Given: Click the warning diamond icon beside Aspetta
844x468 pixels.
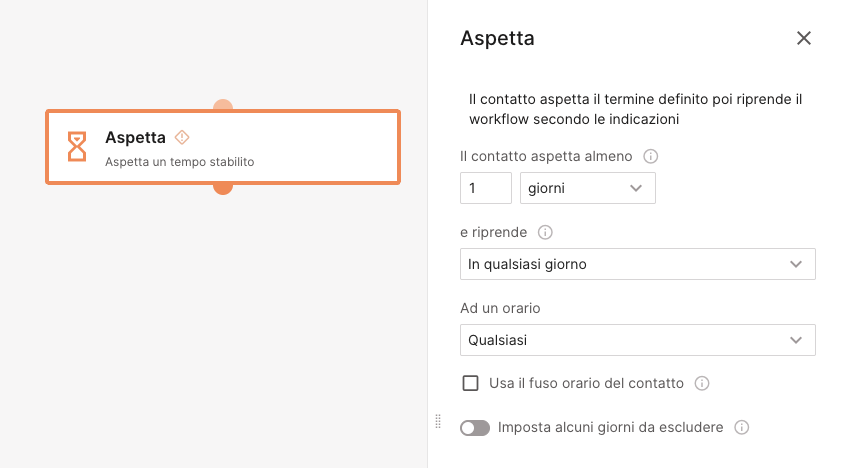Looking at the screenshot, I should 182,137.
